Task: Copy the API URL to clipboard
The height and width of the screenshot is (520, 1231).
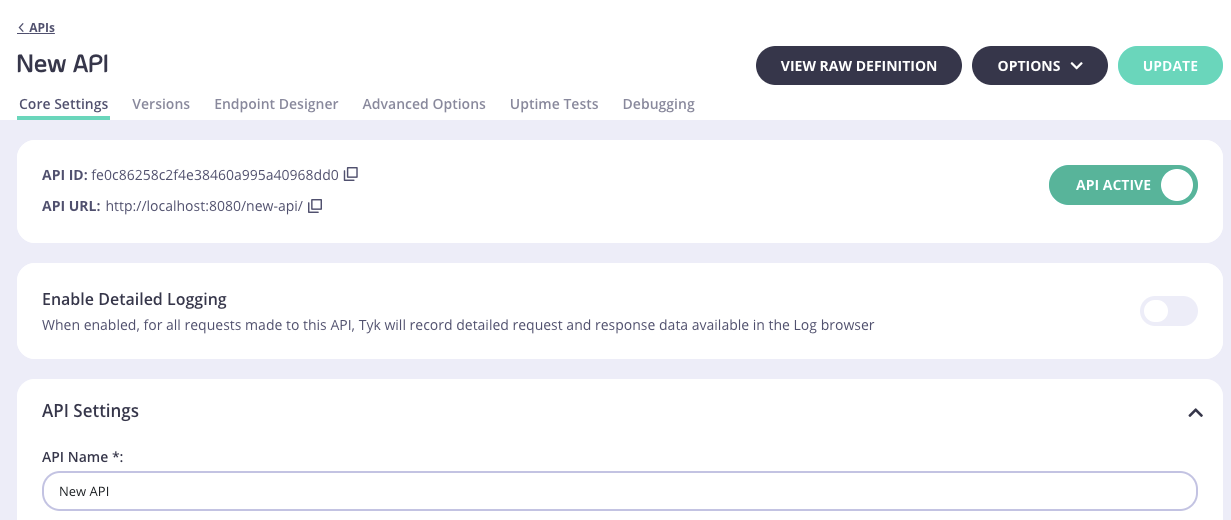Action: (x=315, y=206)
